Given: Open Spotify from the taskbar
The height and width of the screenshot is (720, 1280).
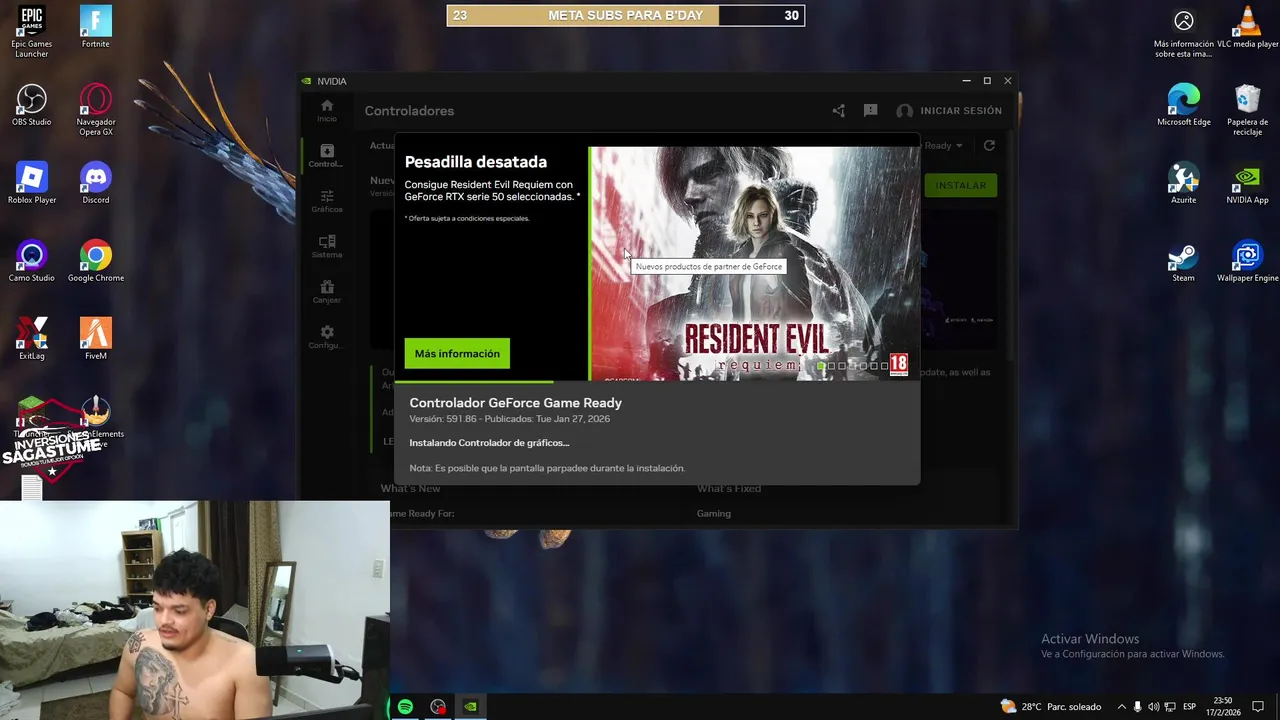Looking at the screenshot, I should click(x=405, y=707).
